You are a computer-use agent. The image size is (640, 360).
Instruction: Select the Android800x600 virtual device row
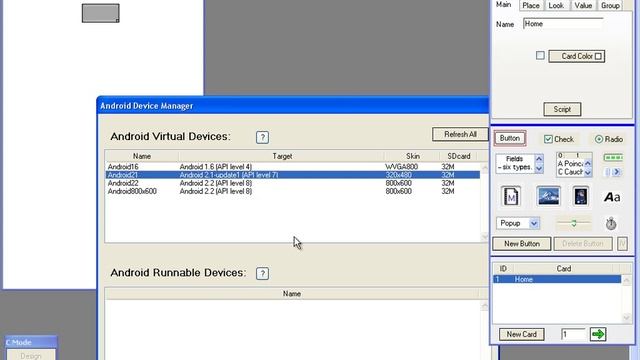coord(292,191)
